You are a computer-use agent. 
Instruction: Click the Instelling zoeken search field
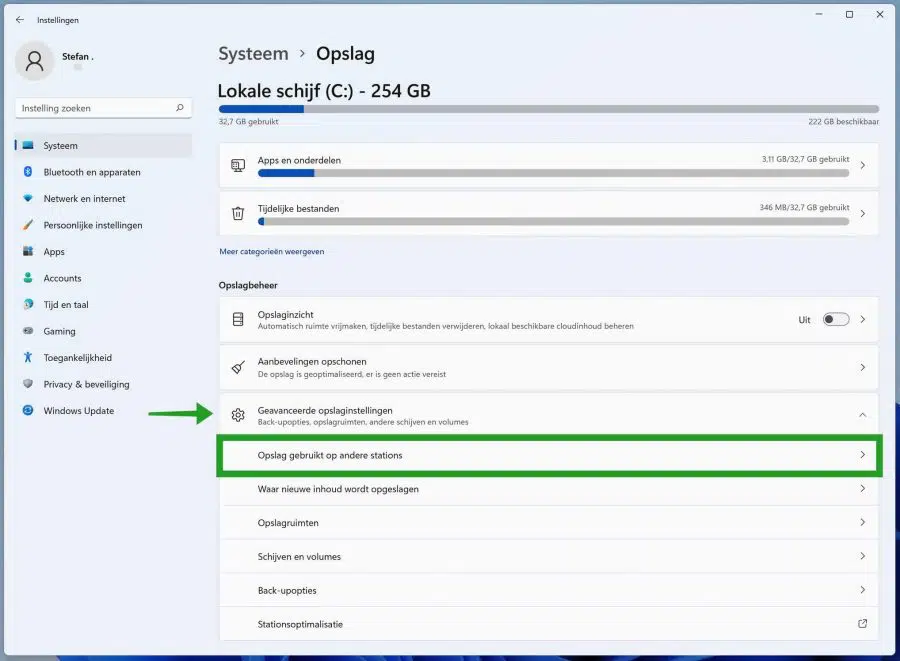coord(103,108)
